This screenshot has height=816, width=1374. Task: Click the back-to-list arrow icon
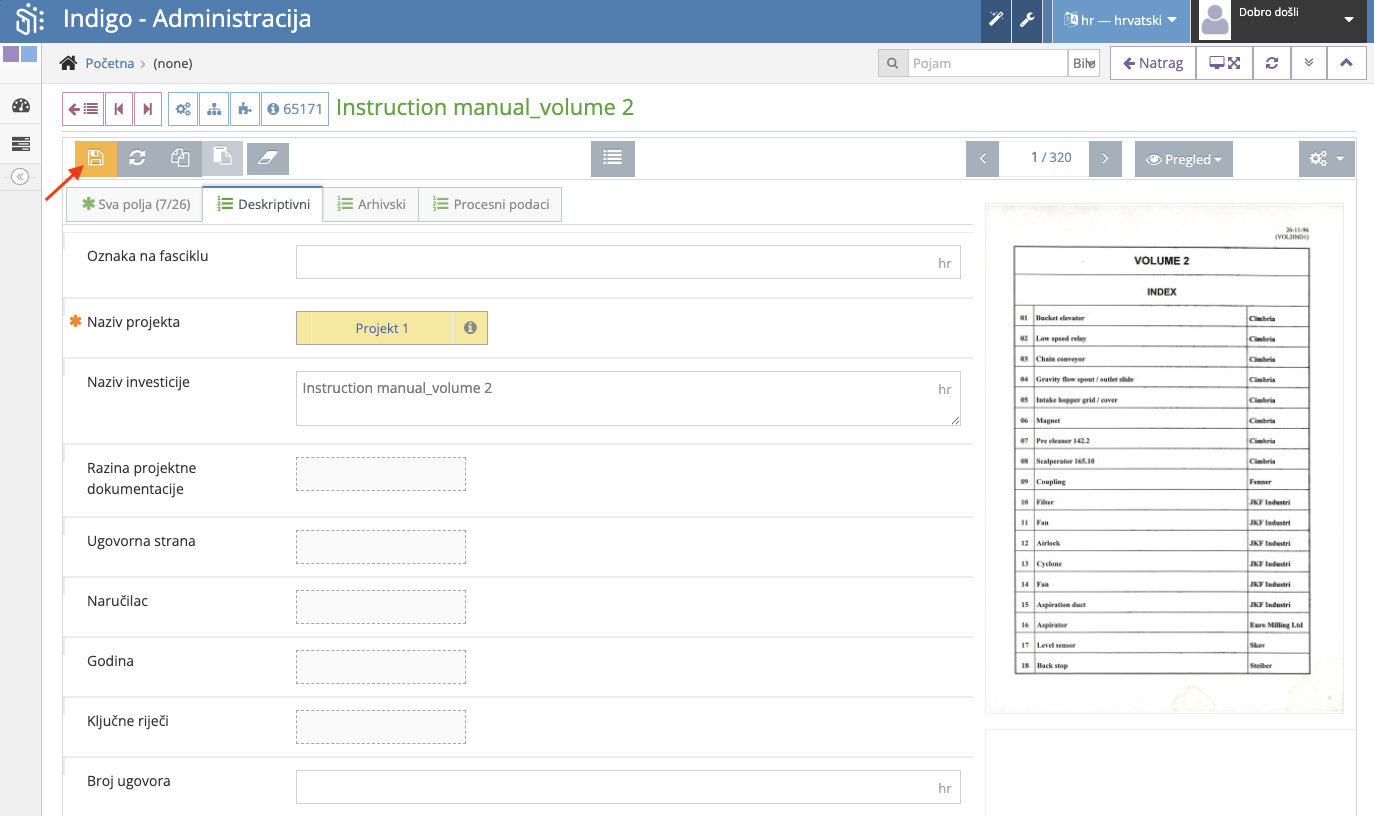(x=83, y=109)
